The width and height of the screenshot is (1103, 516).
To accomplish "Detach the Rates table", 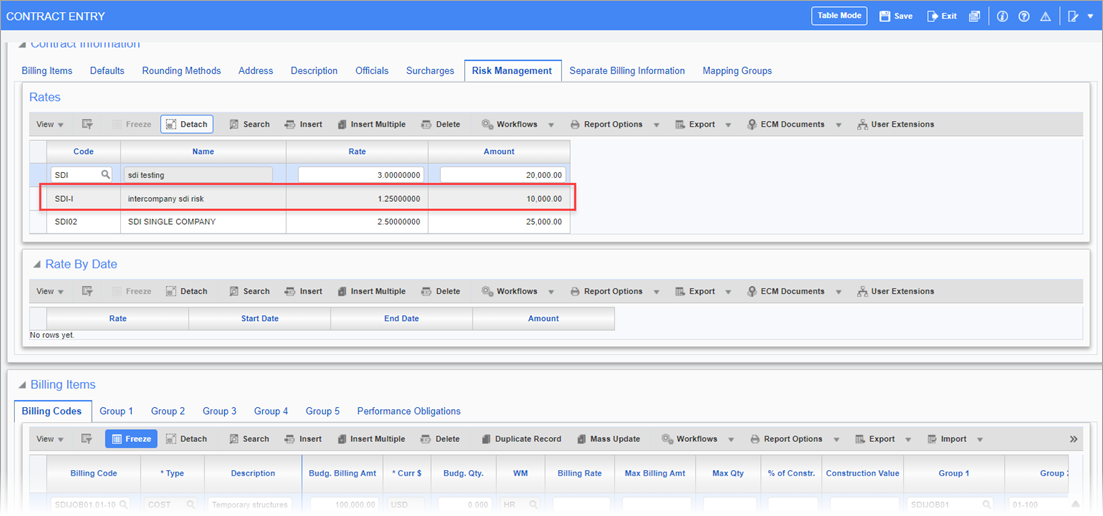I will (x=186, y=124).
